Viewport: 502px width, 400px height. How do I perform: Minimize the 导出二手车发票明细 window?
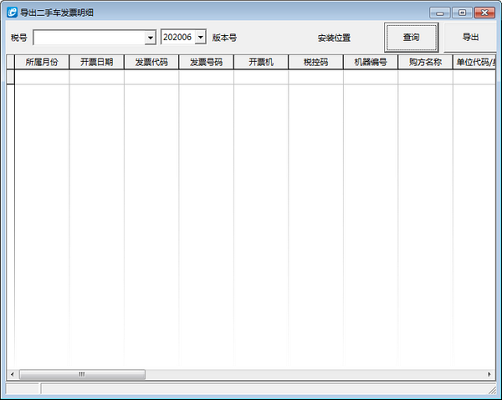pos(440,13)
